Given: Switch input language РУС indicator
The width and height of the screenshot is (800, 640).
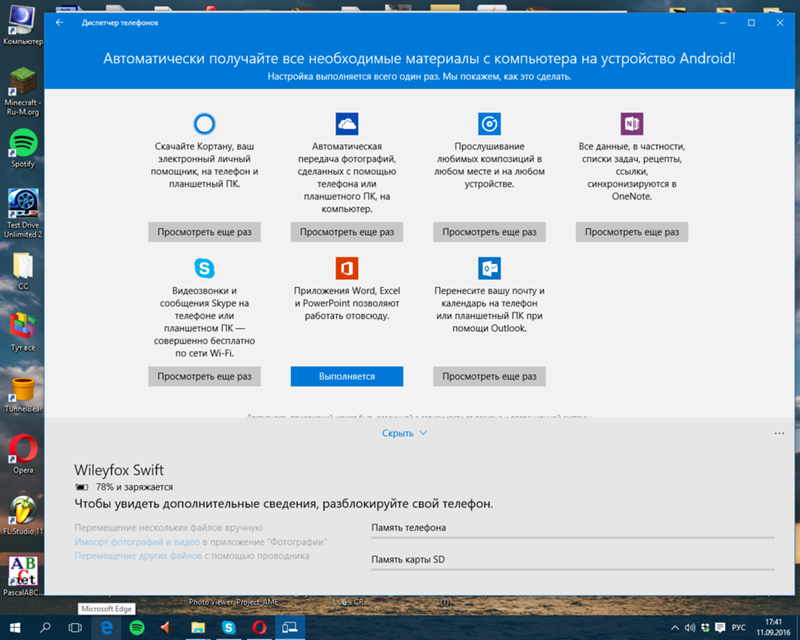Looking at the screenshot, I should [x=738, y=628].
